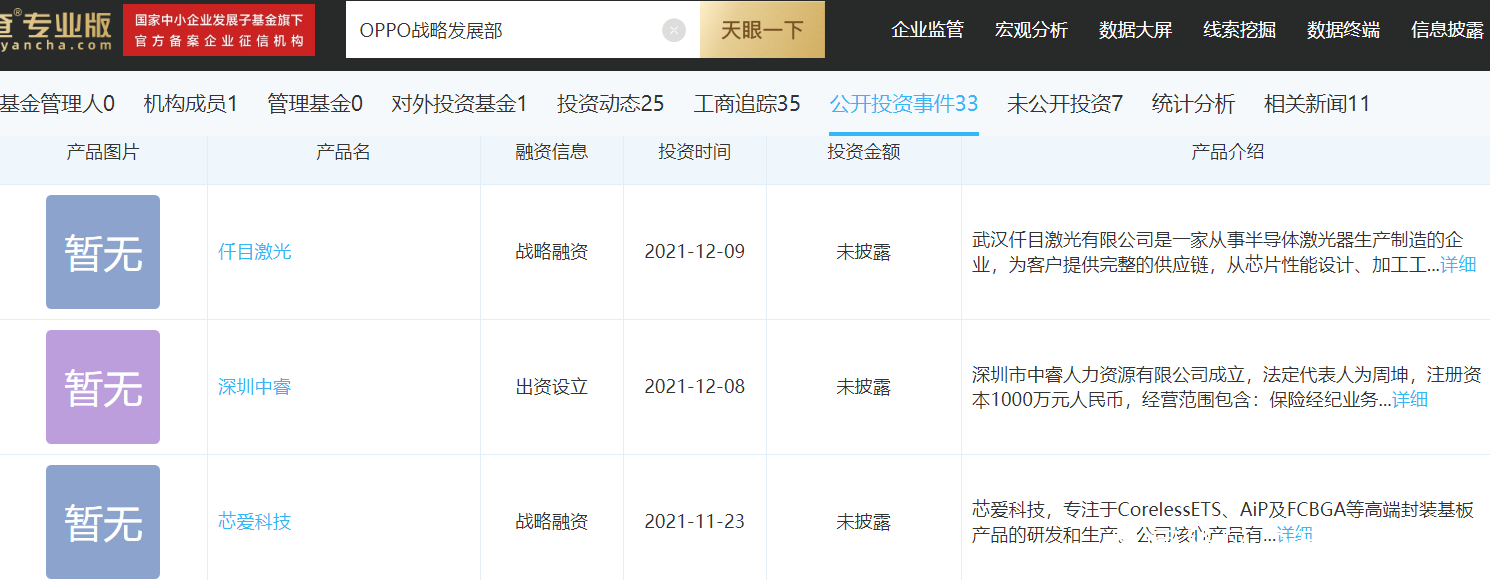Click the 深圳市中睿人力资源有限公司 description text
Screen dimensions: 1490x580
click(x=1226, y=387)
